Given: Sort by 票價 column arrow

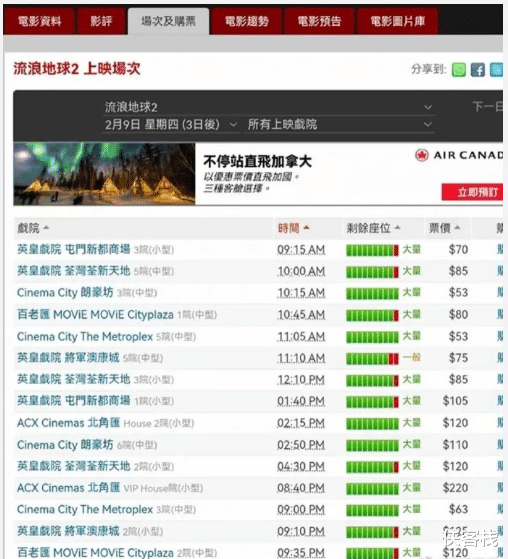Looking at the screenshot, I should pyautogui.click(x=457, y=227).
